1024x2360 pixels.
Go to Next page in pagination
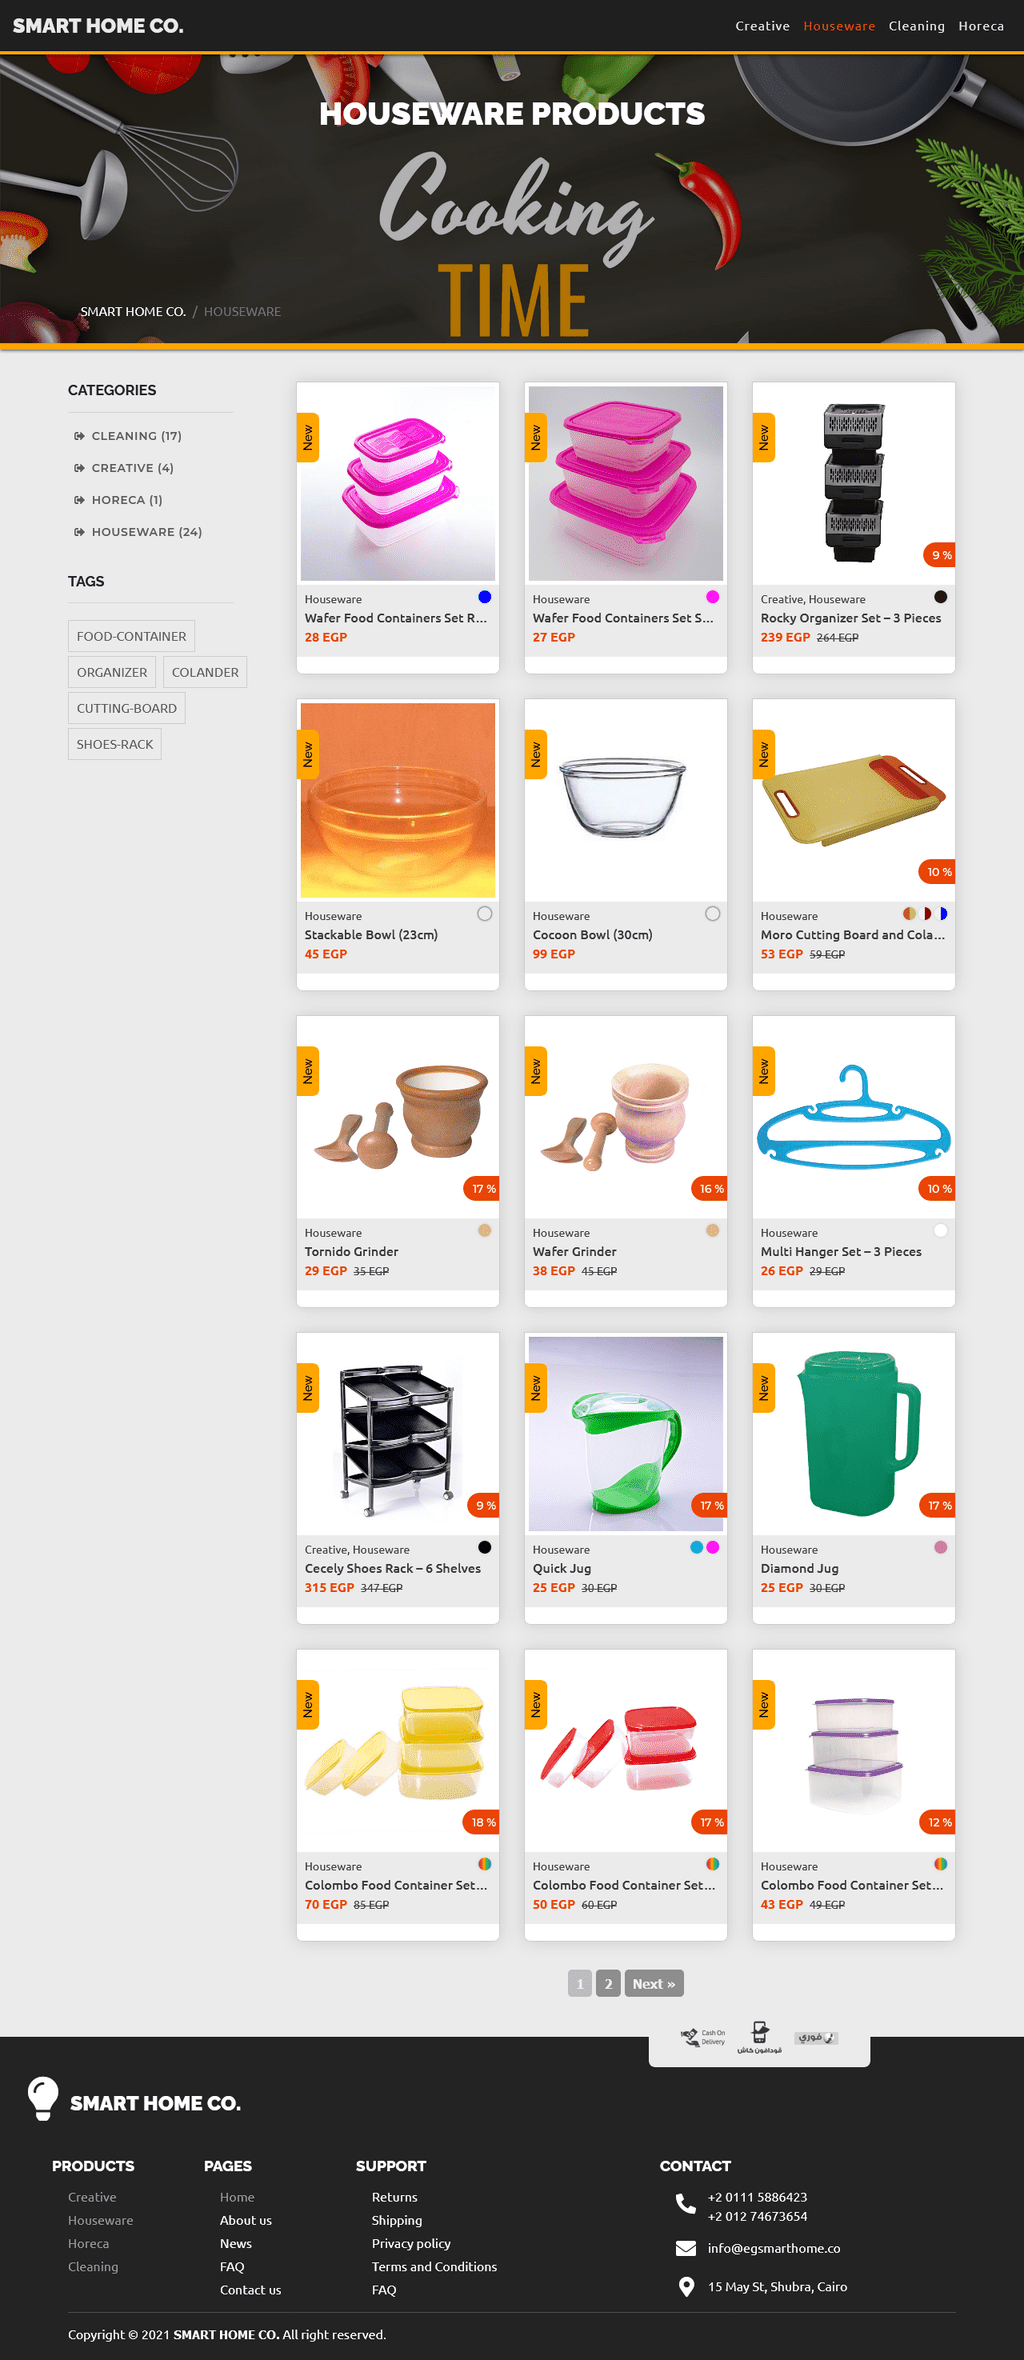tap(654, 1983)
